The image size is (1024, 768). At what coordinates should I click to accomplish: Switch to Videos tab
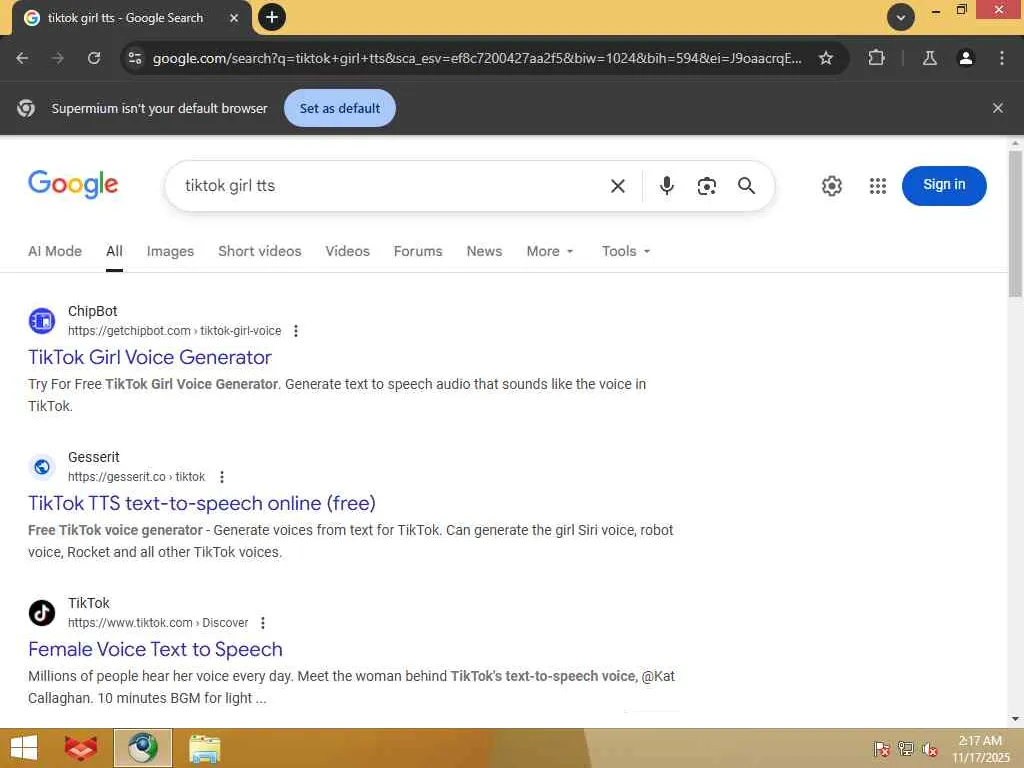click(347, 251)
